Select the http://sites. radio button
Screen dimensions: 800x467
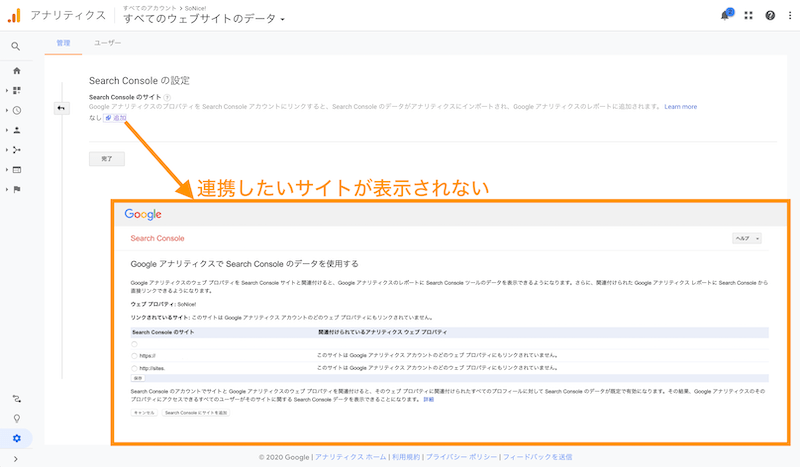(134, 368)
